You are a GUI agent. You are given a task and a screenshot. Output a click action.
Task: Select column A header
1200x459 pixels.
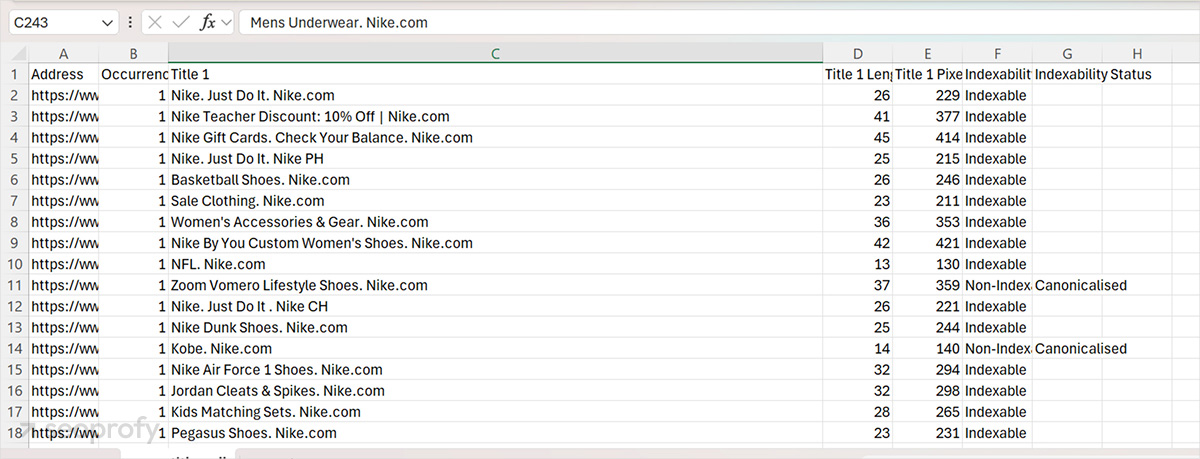pyautogui.click(x=64, y=53)
